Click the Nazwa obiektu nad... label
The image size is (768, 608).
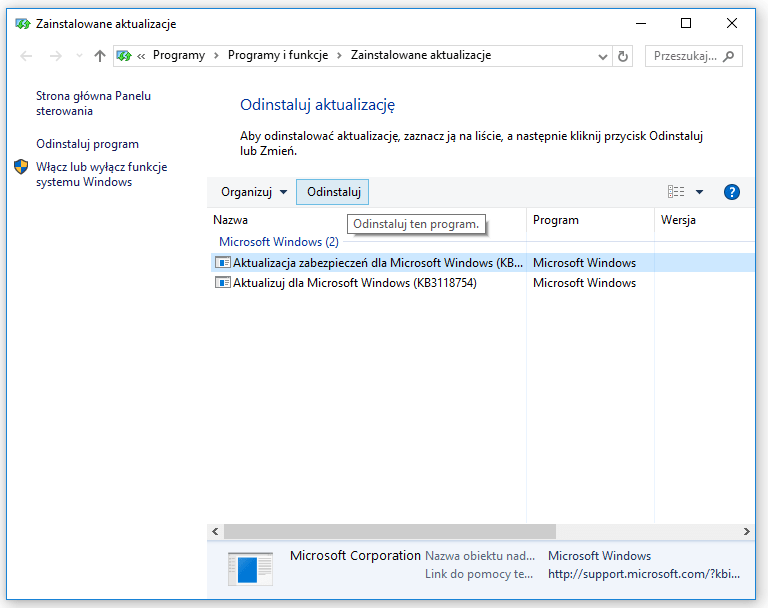480,556
